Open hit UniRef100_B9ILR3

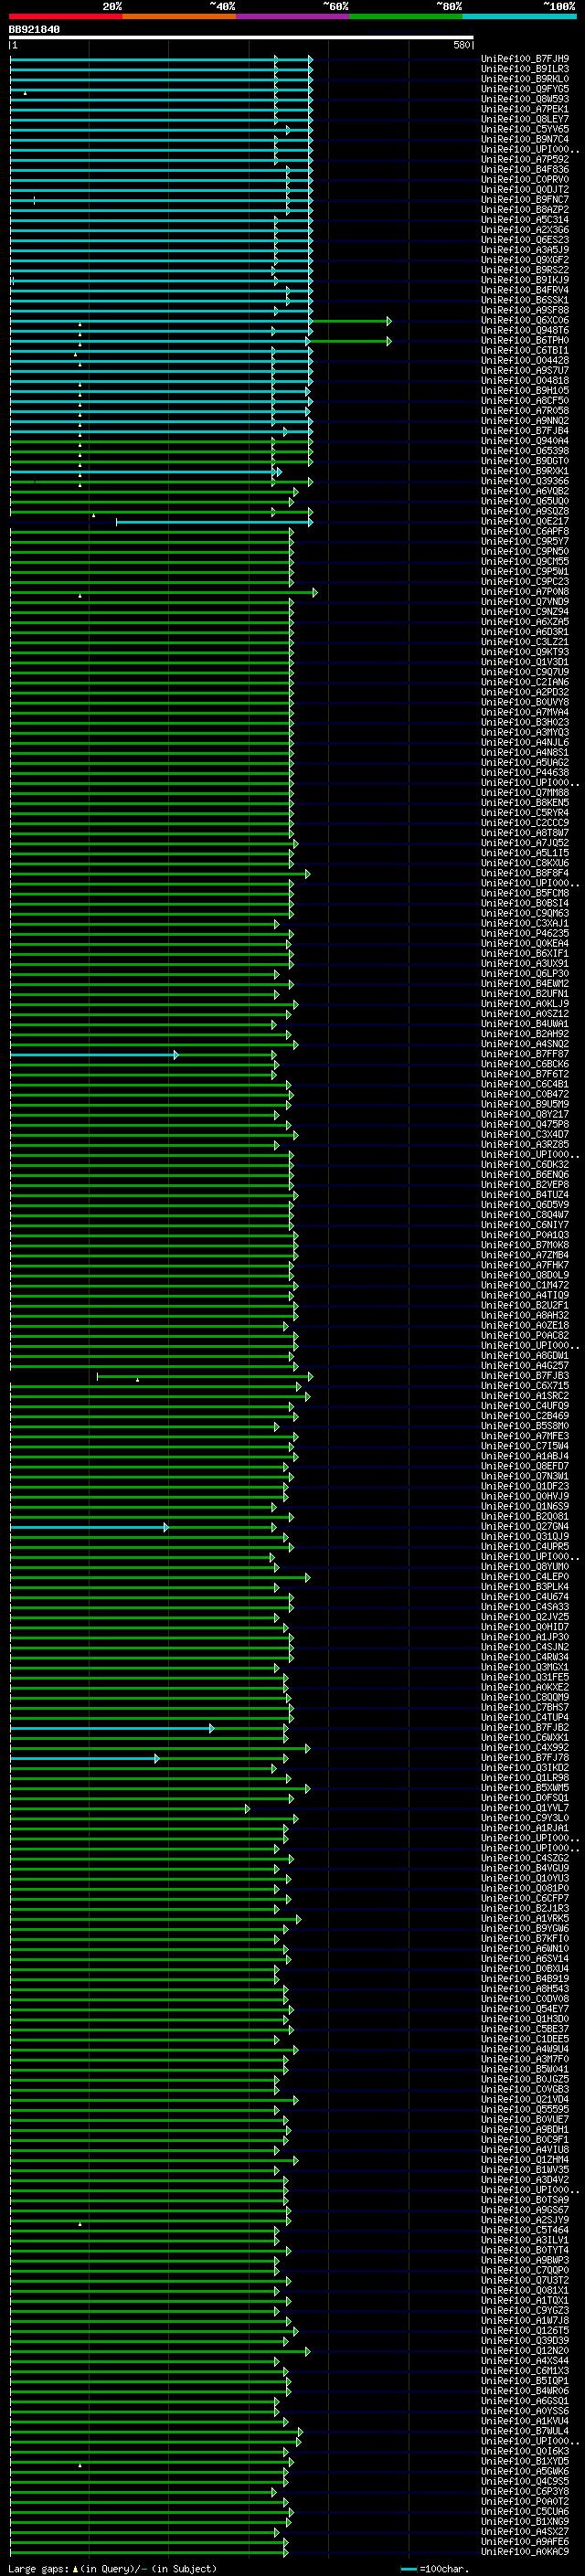pyautogui.click(x=525, y=69)
